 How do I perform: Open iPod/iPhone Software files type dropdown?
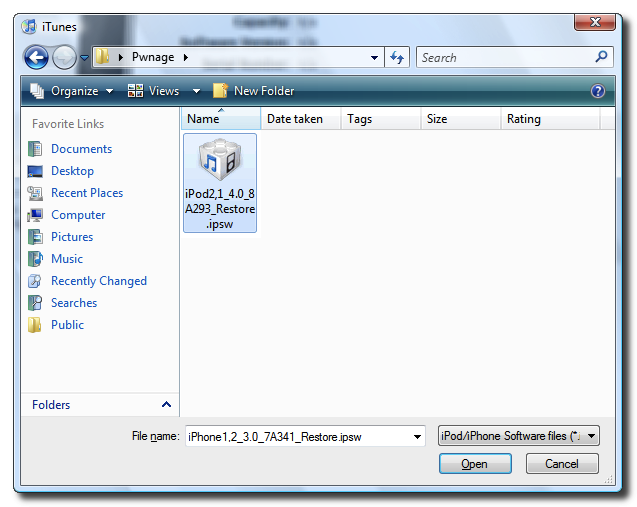coord(519,436)
